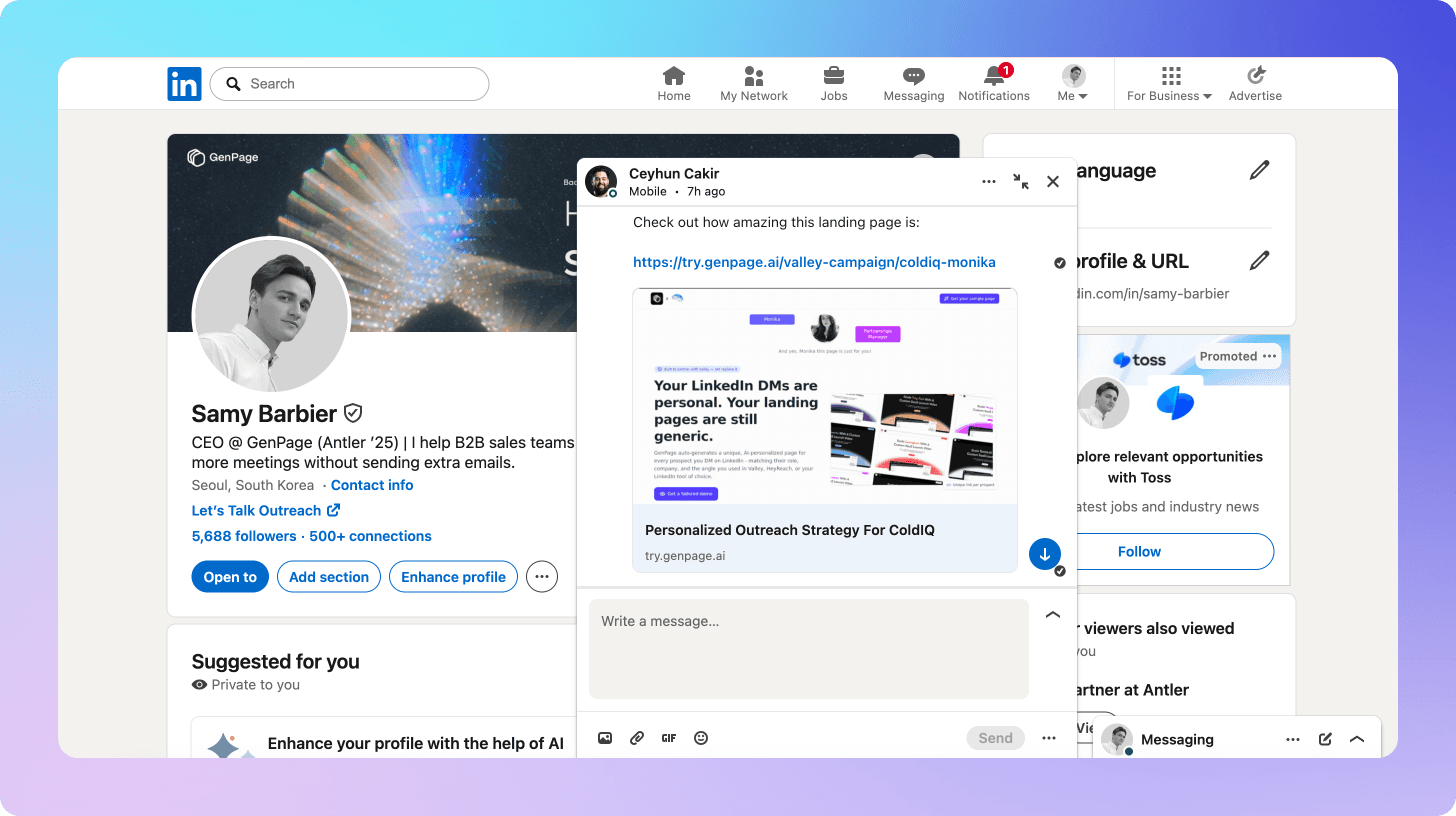This screenshot has height=816, width=1456.
Task: Open Messaging panel options ellipsis
Action: (x=1293, y=740)
